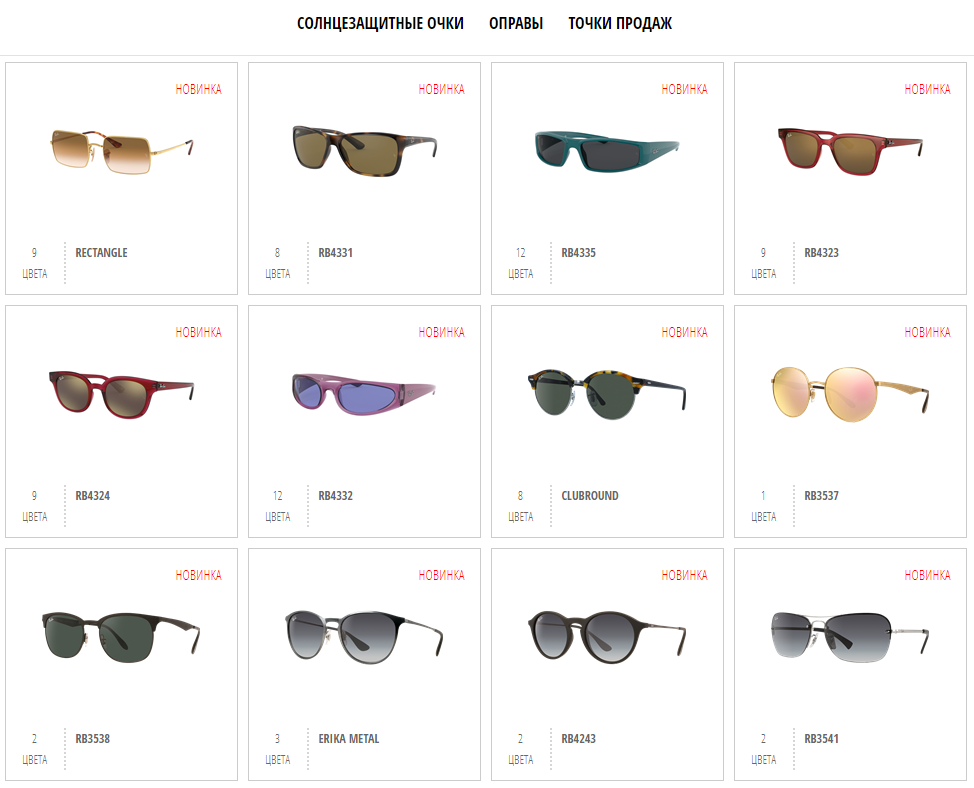
Task: Click the RECTANGLE product name
Action: [101, 253]
